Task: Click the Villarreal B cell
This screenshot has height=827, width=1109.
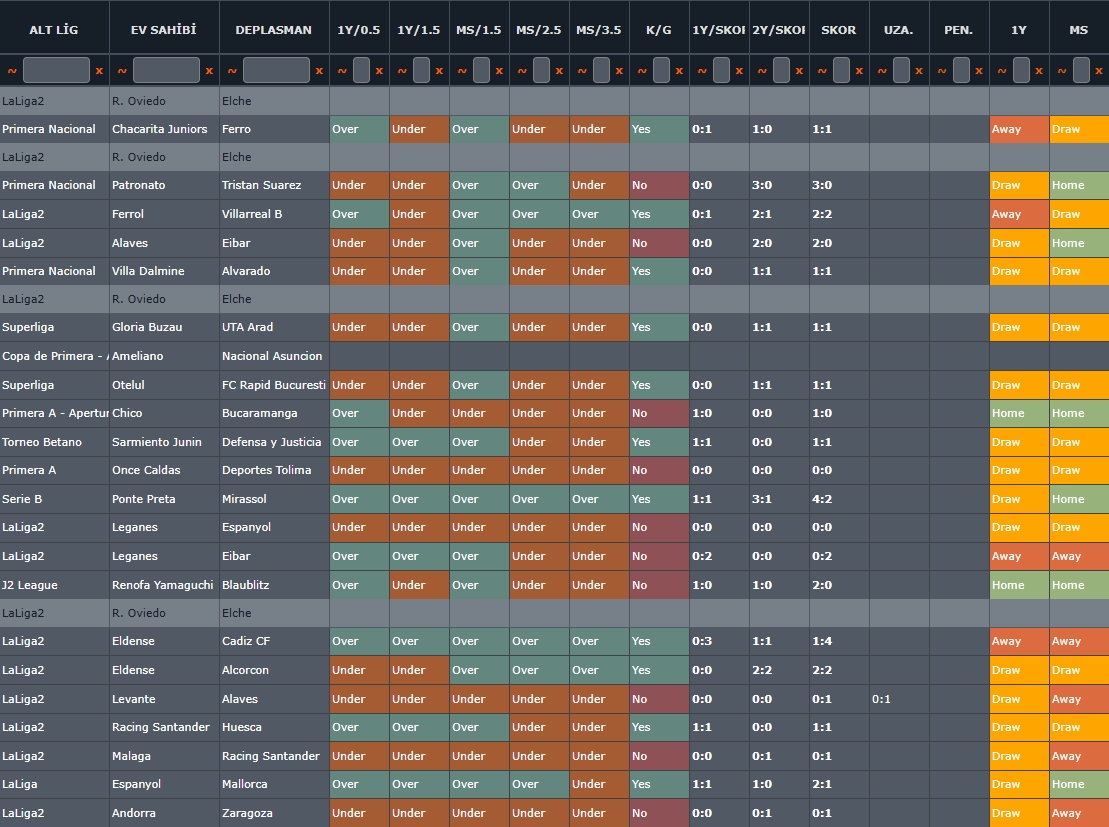Action: coord(274,214)
